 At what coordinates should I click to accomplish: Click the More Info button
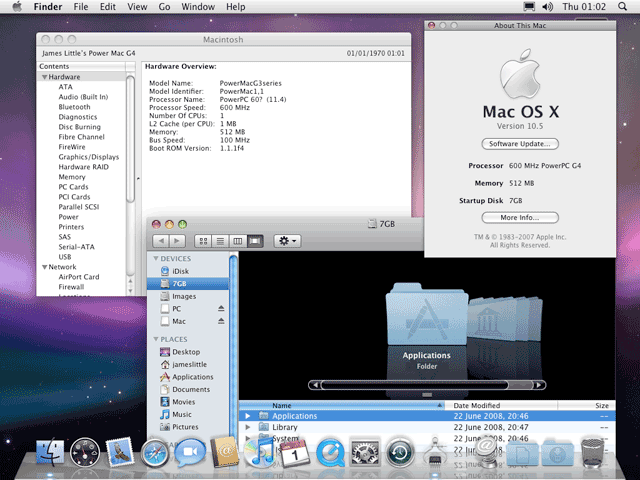[x=519, y=217]
